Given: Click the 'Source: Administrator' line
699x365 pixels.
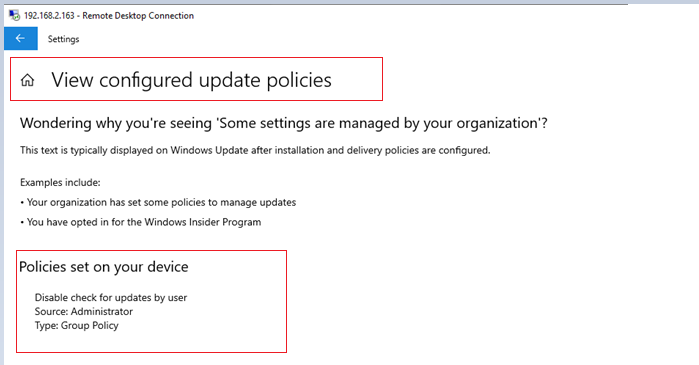Looking at the screenshot, I should coord(84,312).
